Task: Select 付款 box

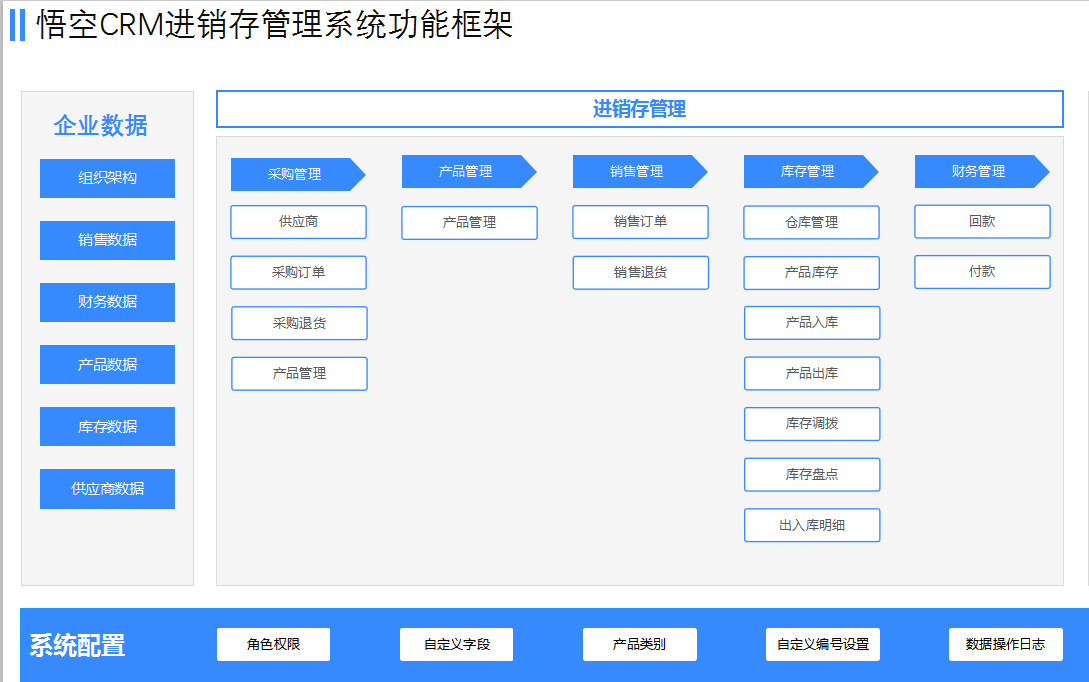Action: (x=982, y=272)
